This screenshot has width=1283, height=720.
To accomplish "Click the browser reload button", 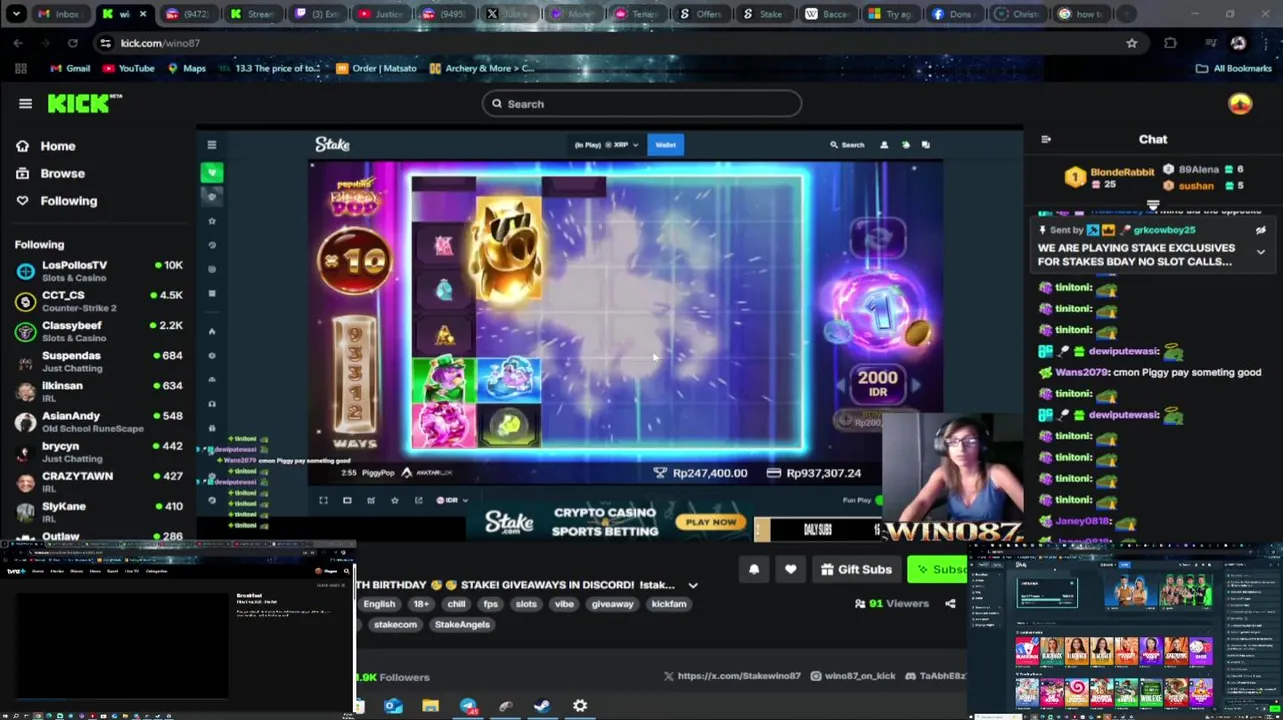I will [72, 43].
